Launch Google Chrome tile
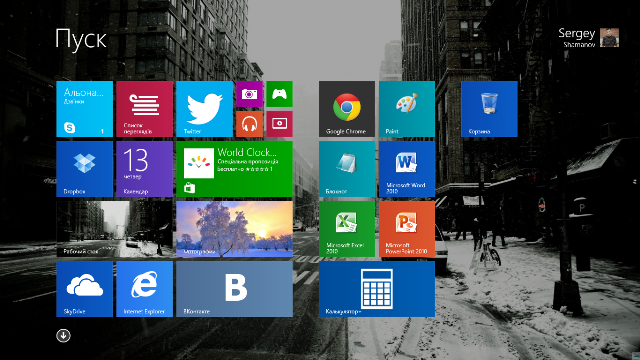640x360 pixels. [x=347, y=109]
